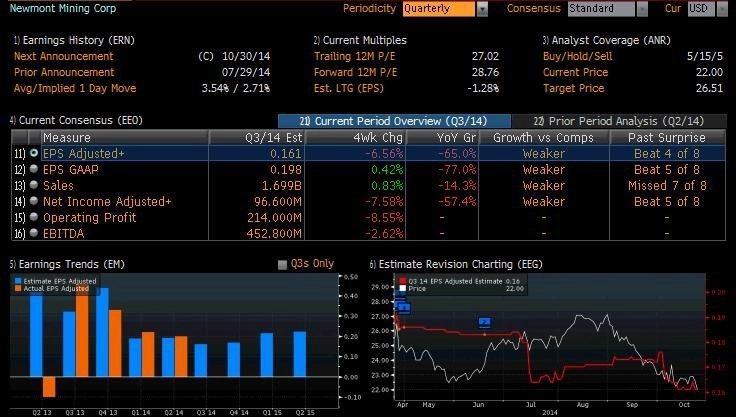The image size is (736, 417).
Task: Open Current Multiples section
Action: pos(360,40)
